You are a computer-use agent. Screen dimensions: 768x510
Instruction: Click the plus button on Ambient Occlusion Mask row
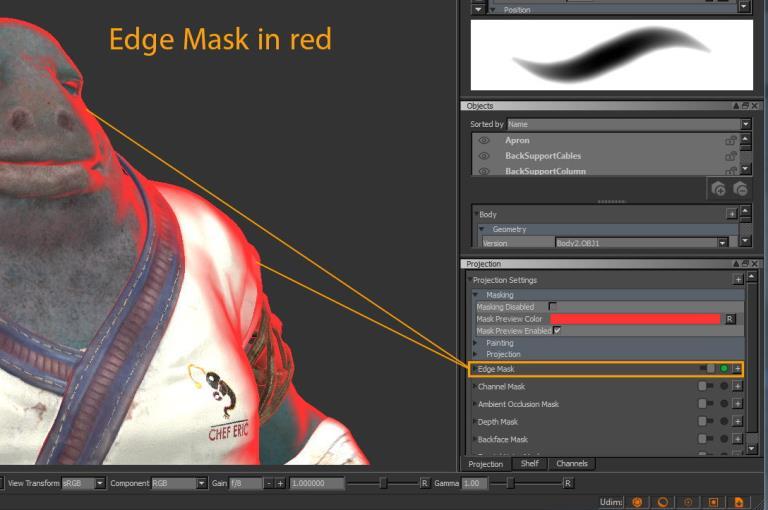click(x=737, y=404)
